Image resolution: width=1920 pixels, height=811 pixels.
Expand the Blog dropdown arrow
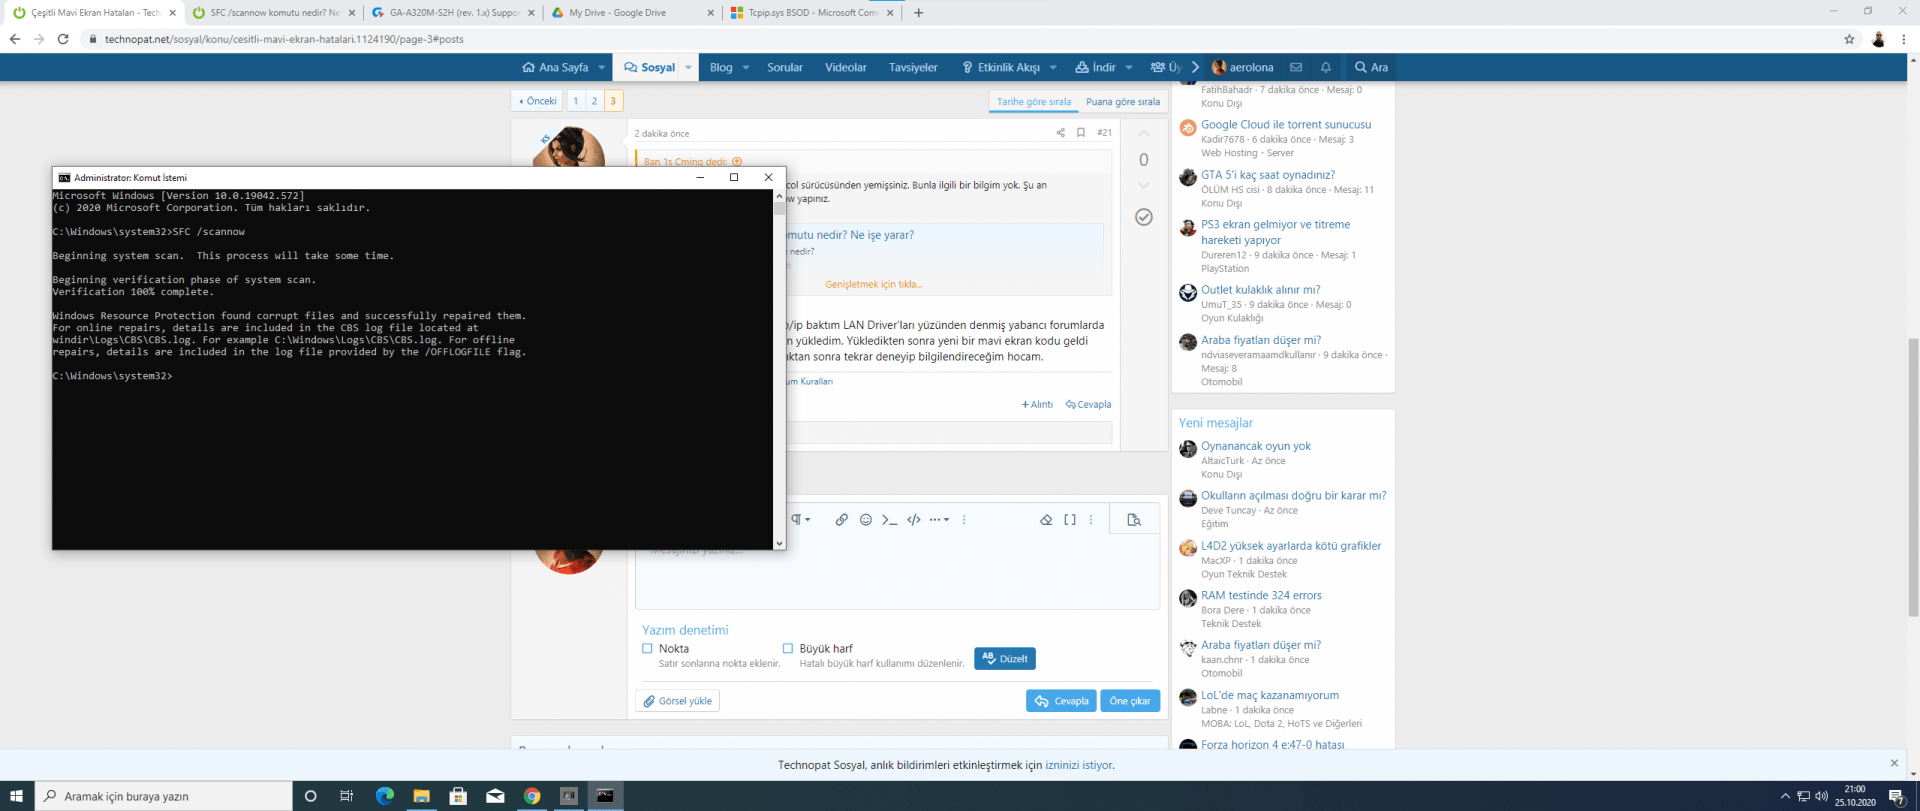tap(746, 67)
